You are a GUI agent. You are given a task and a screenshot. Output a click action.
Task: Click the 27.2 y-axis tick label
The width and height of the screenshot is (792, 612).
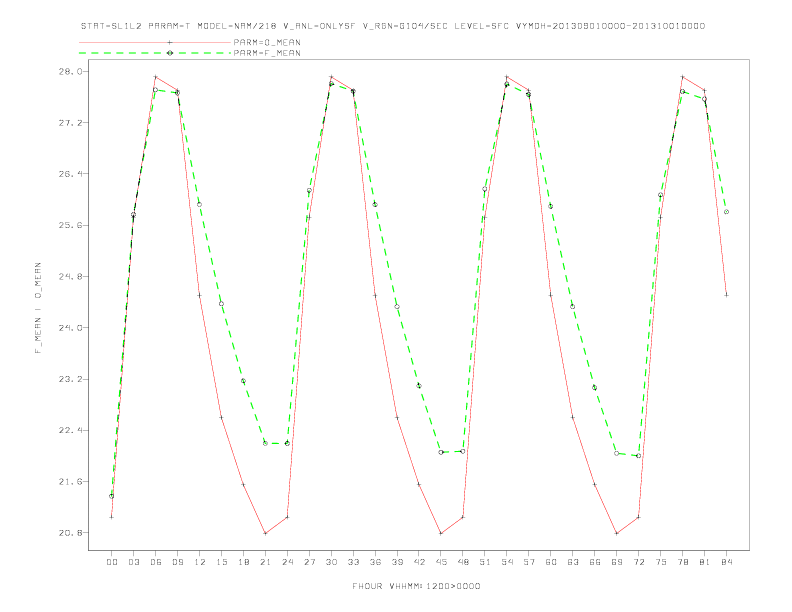70,123
